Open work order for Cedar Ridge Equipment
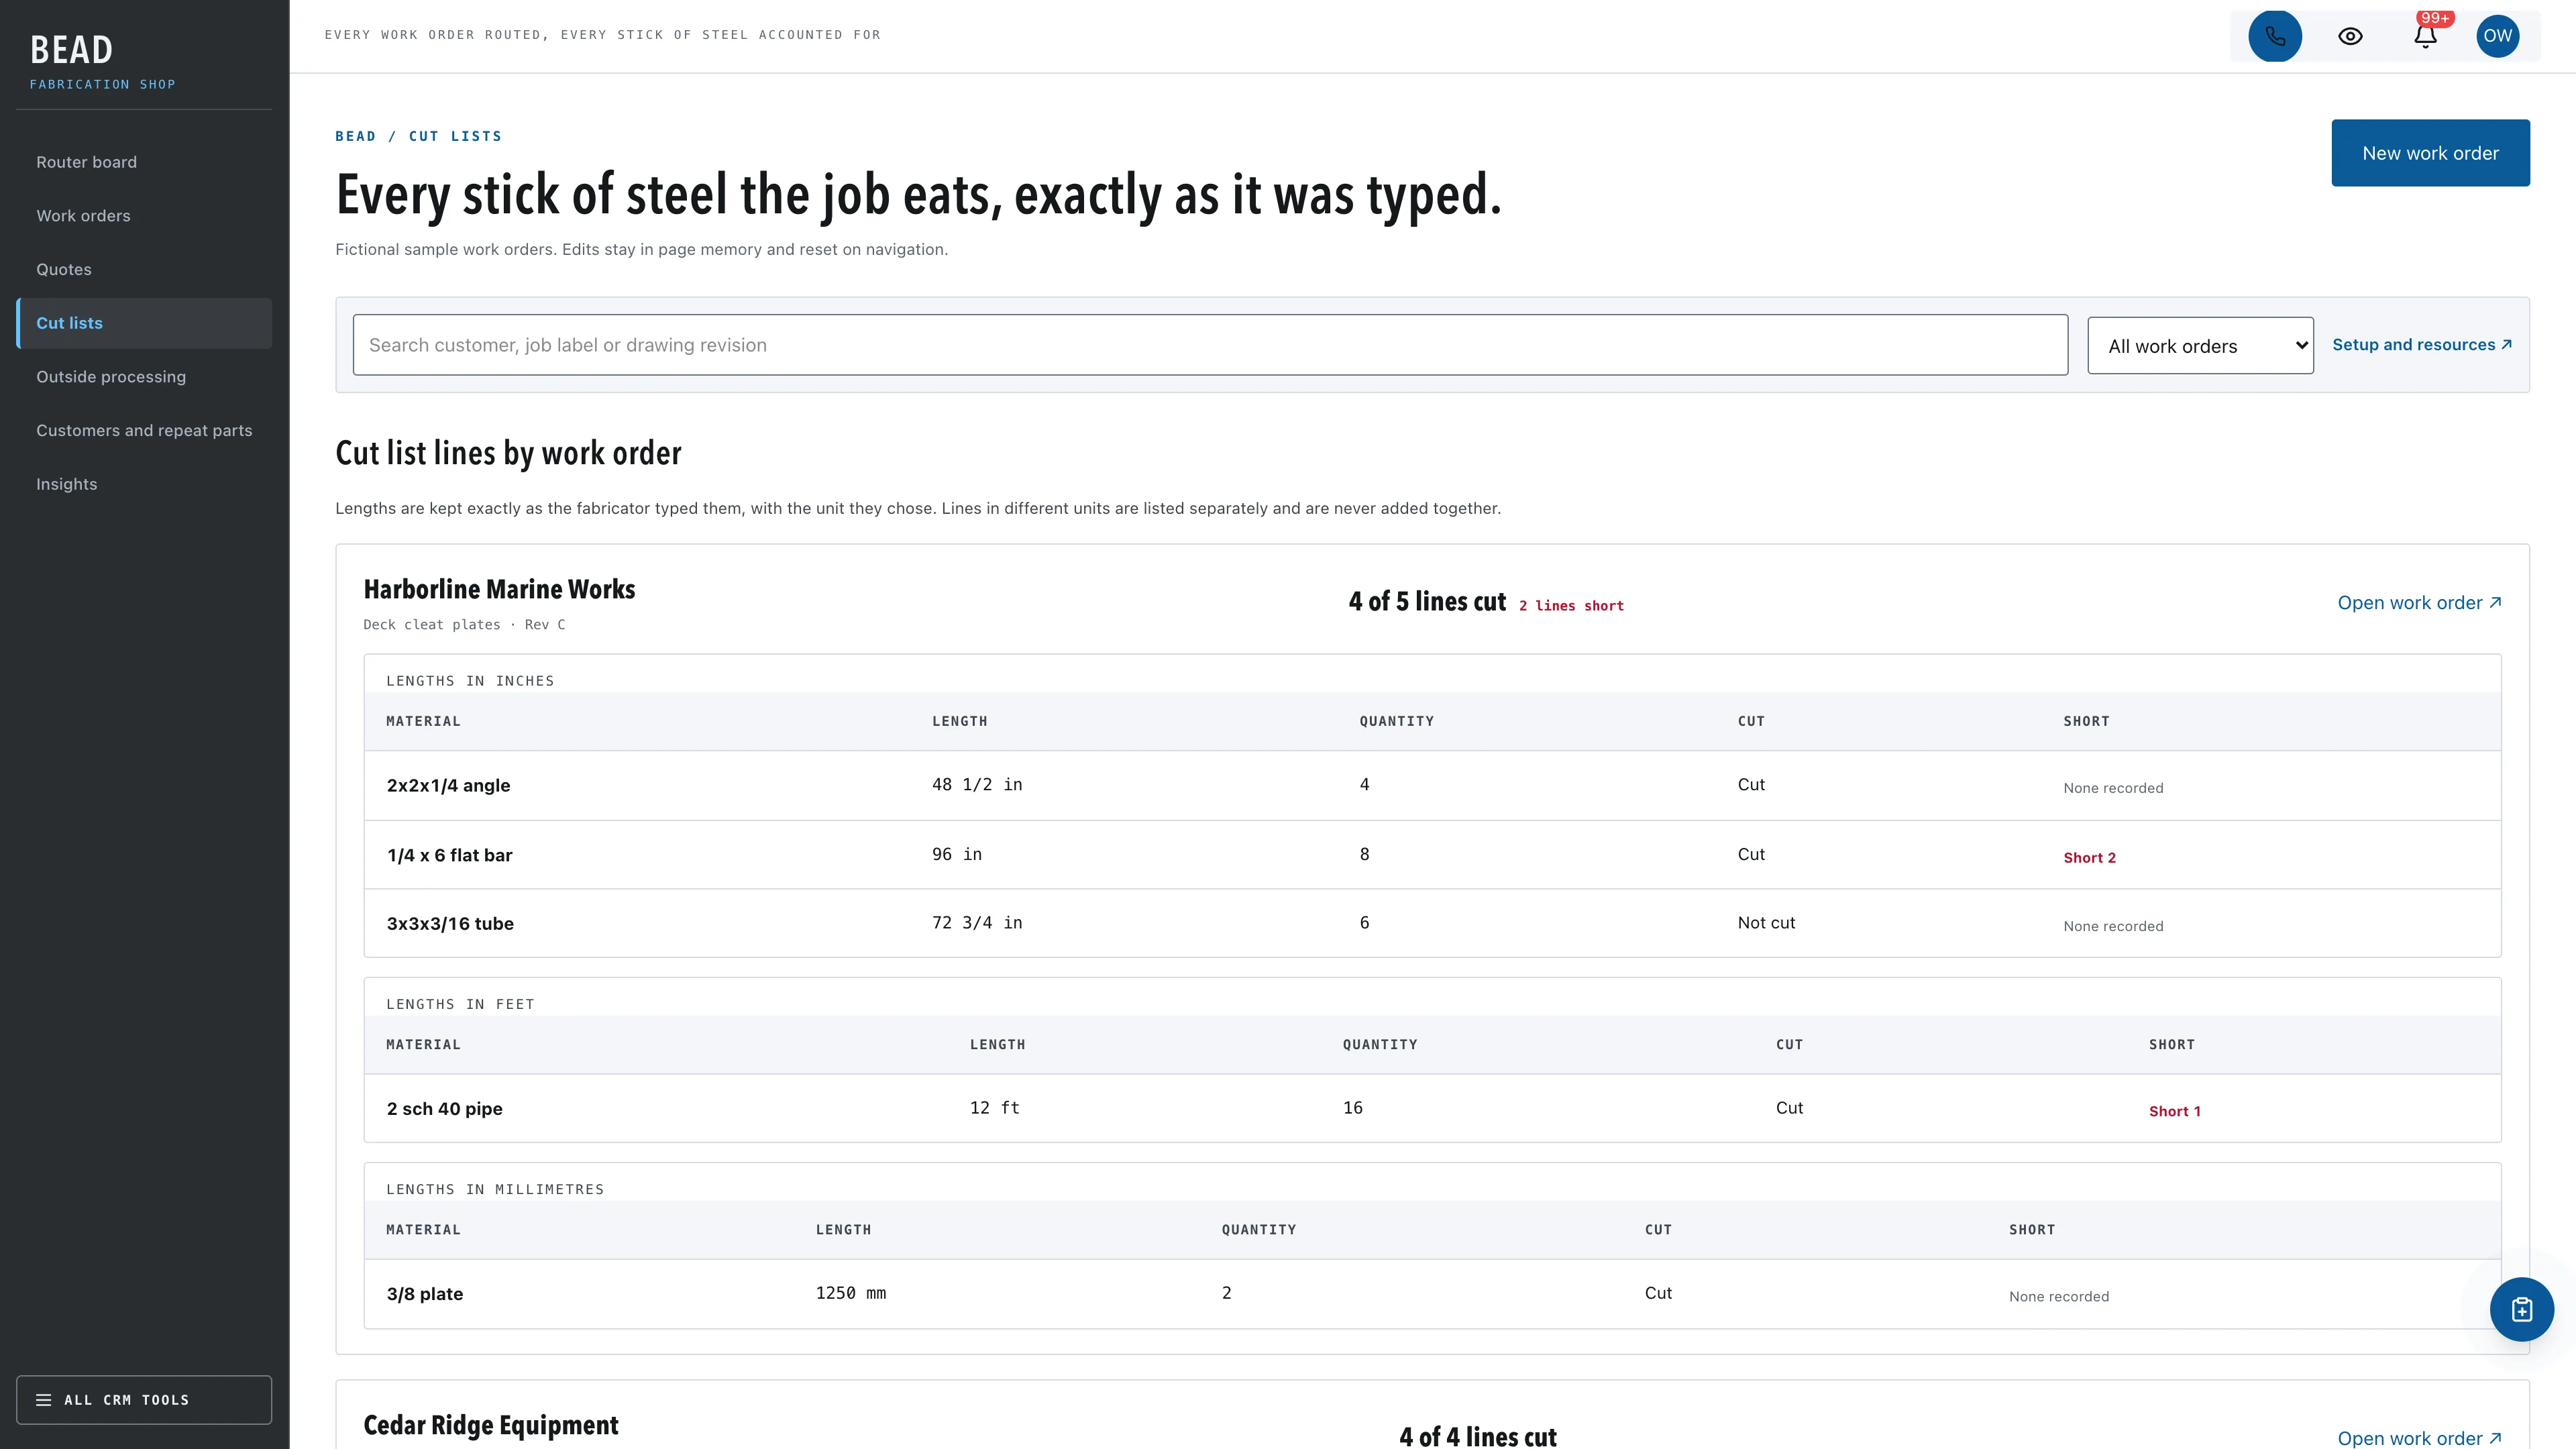2576x1449 pixels. coord(2419,1438)
